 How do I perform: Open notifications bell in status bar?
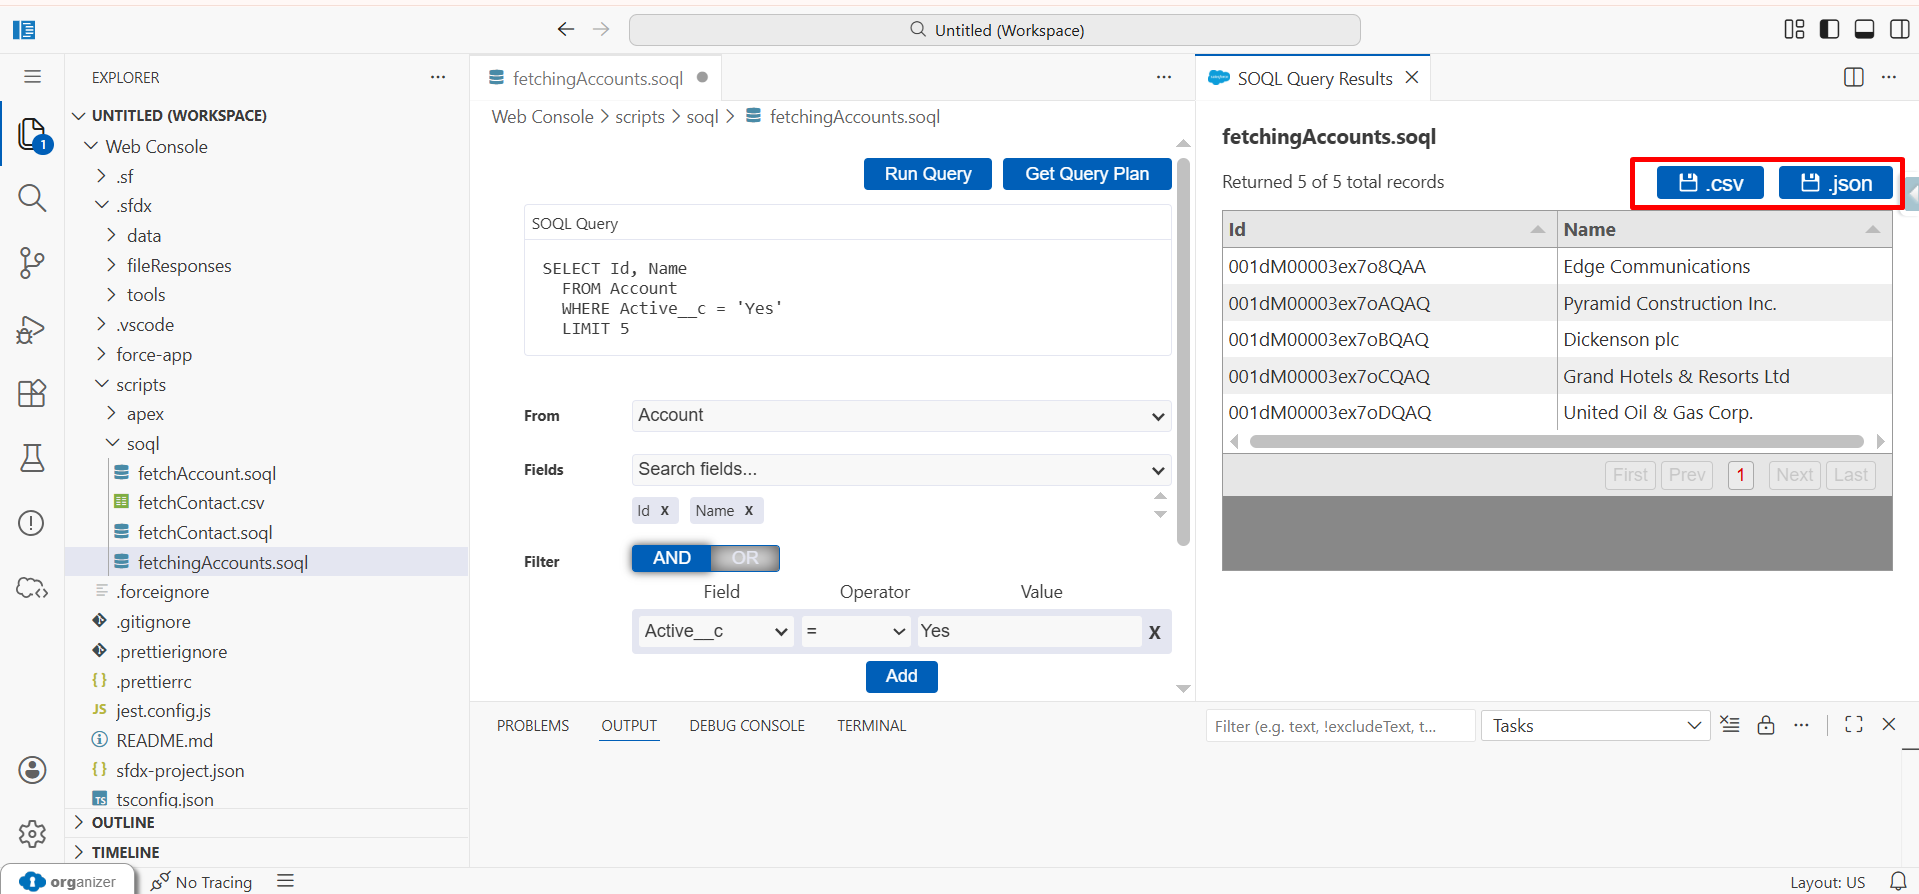tap(1898, 881)
